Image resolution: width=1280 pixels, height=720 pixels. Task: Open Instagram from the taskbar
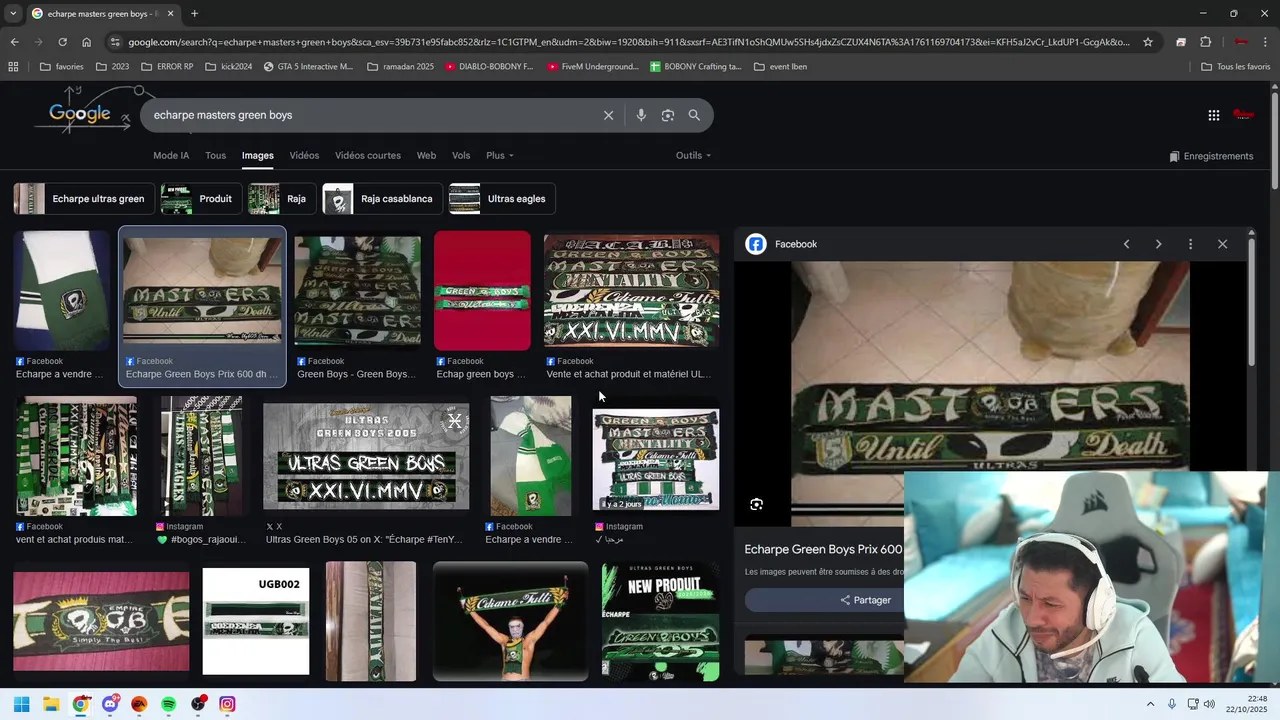point(227,704)
